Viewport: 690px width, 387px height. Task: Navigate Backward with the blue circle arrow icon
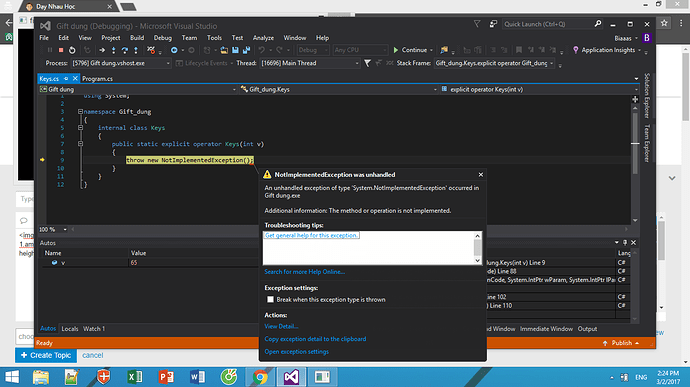pyautogui.click(x=174, y=50)
